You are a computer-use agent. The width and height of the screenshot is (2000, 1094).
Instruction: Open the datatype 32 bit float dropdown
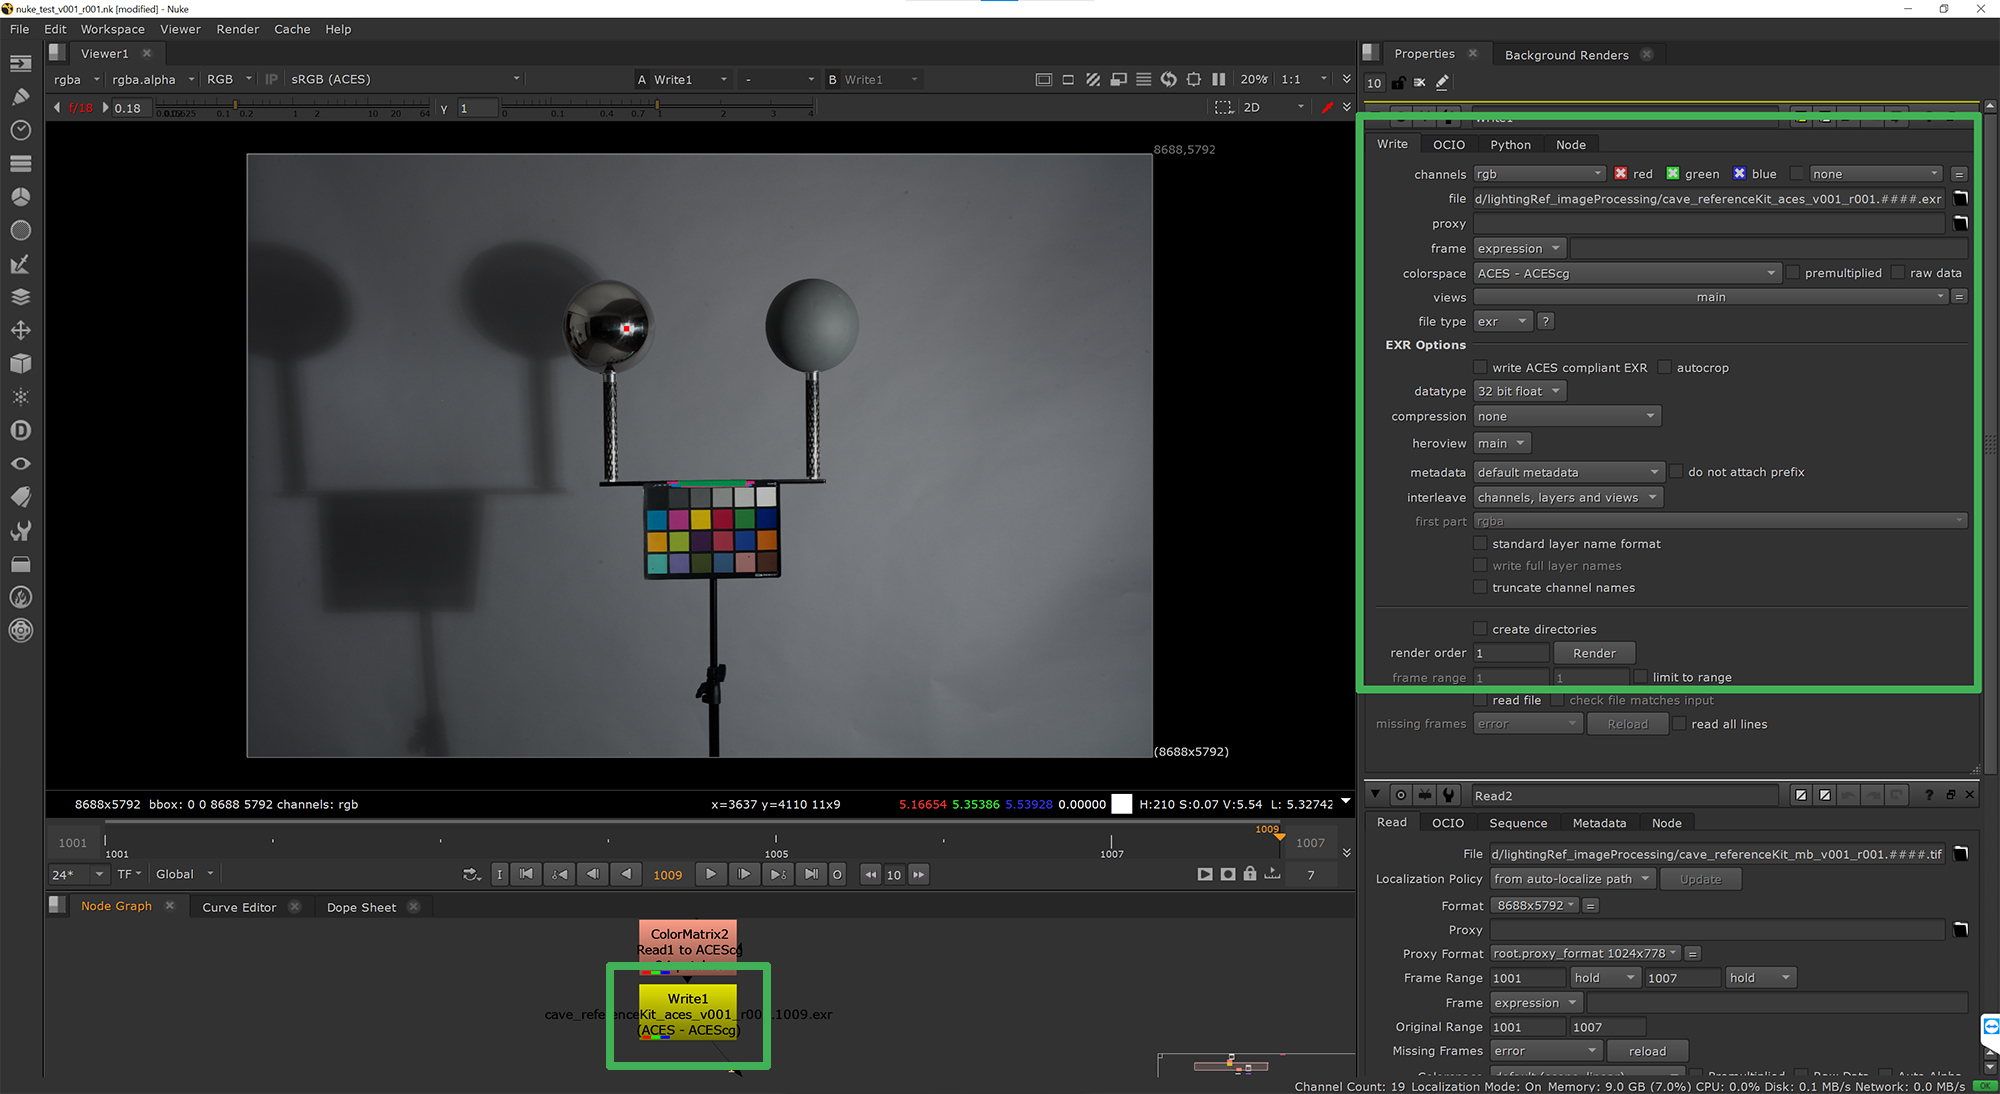pos(1519,391)
